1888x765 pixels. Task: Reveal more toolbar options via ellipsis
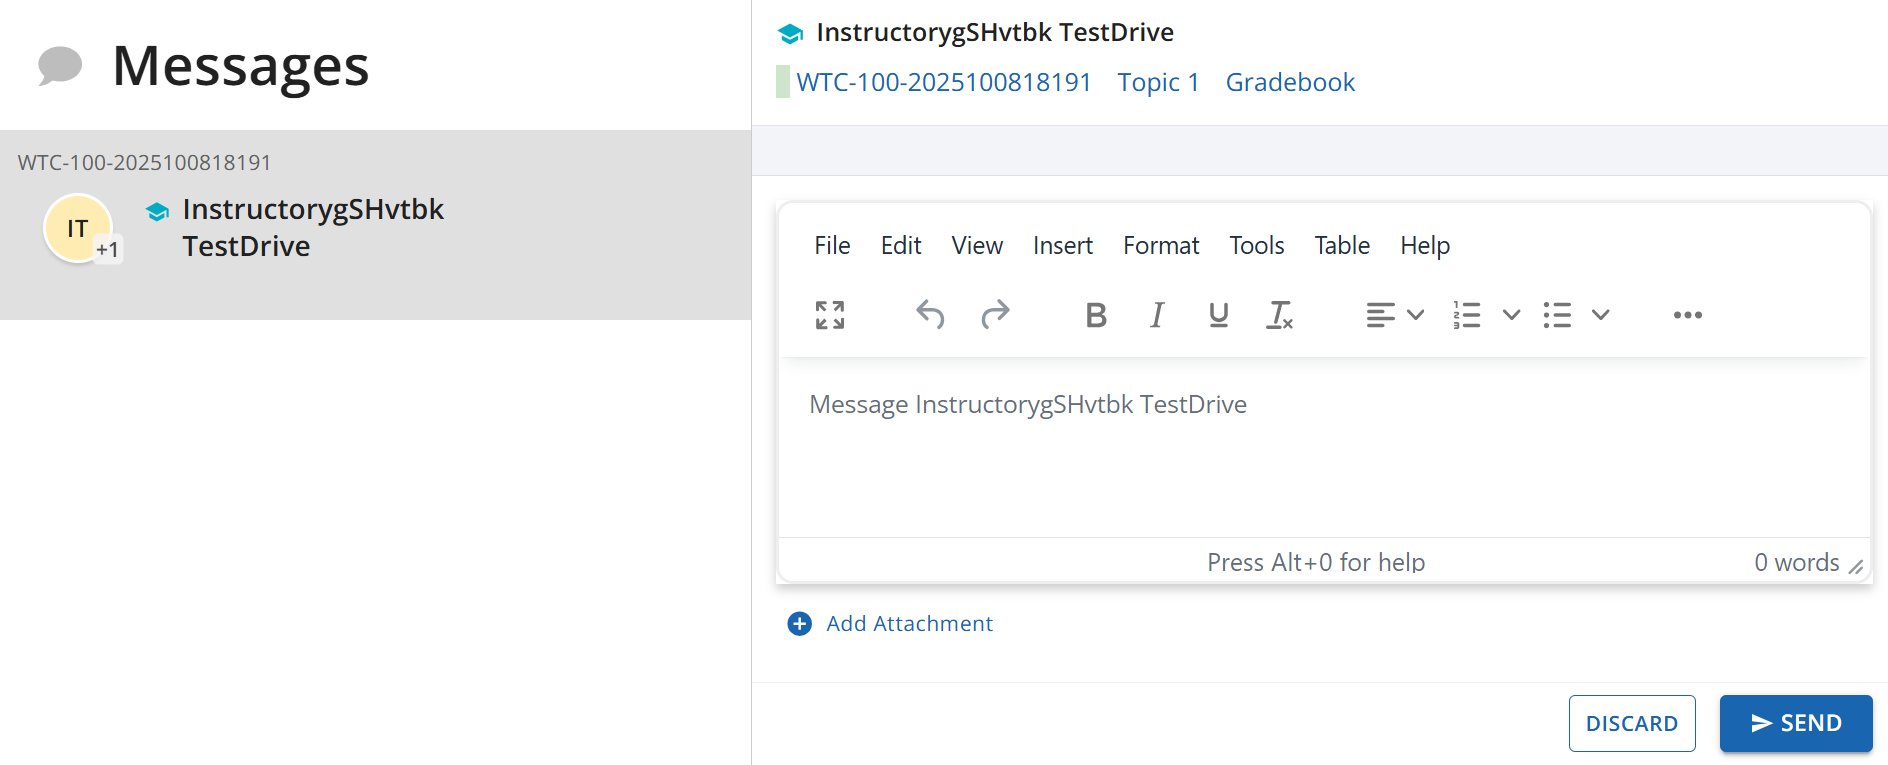(1687, 315)
